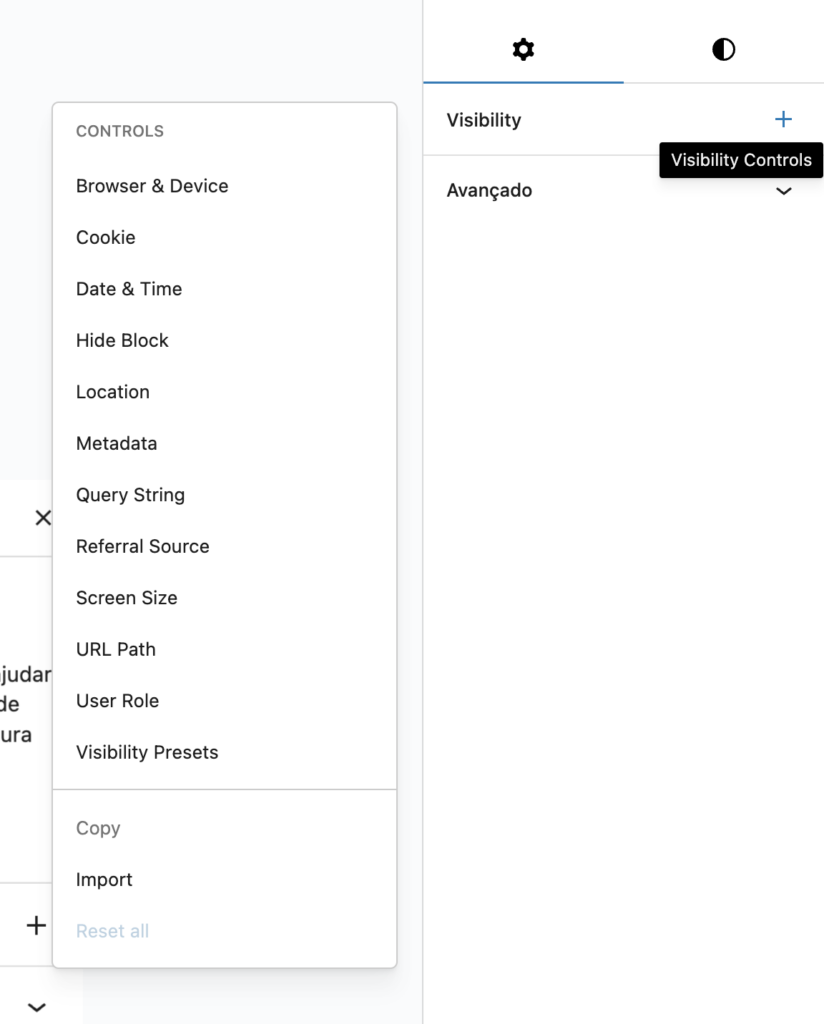Click the Visibility Controls plus icon

pyautogui.click(x=783, y=120)
